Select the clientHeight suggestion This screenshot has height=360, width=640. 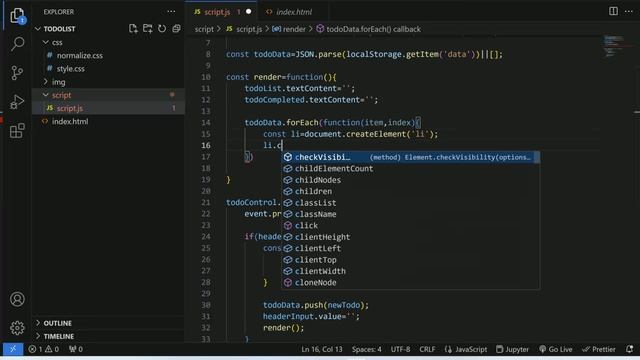pyautogui.click(x=411, y=237)
